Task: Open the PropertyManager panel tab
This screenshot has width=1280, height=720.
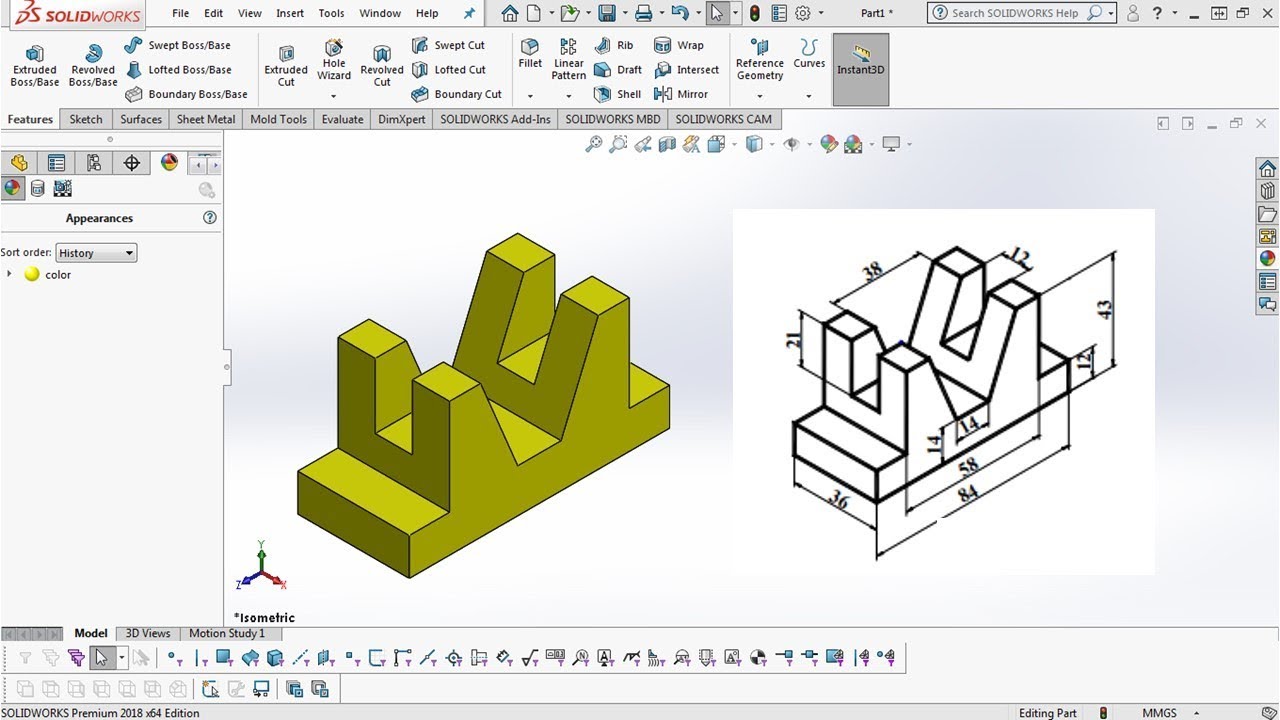Action: tap(56, 163)
